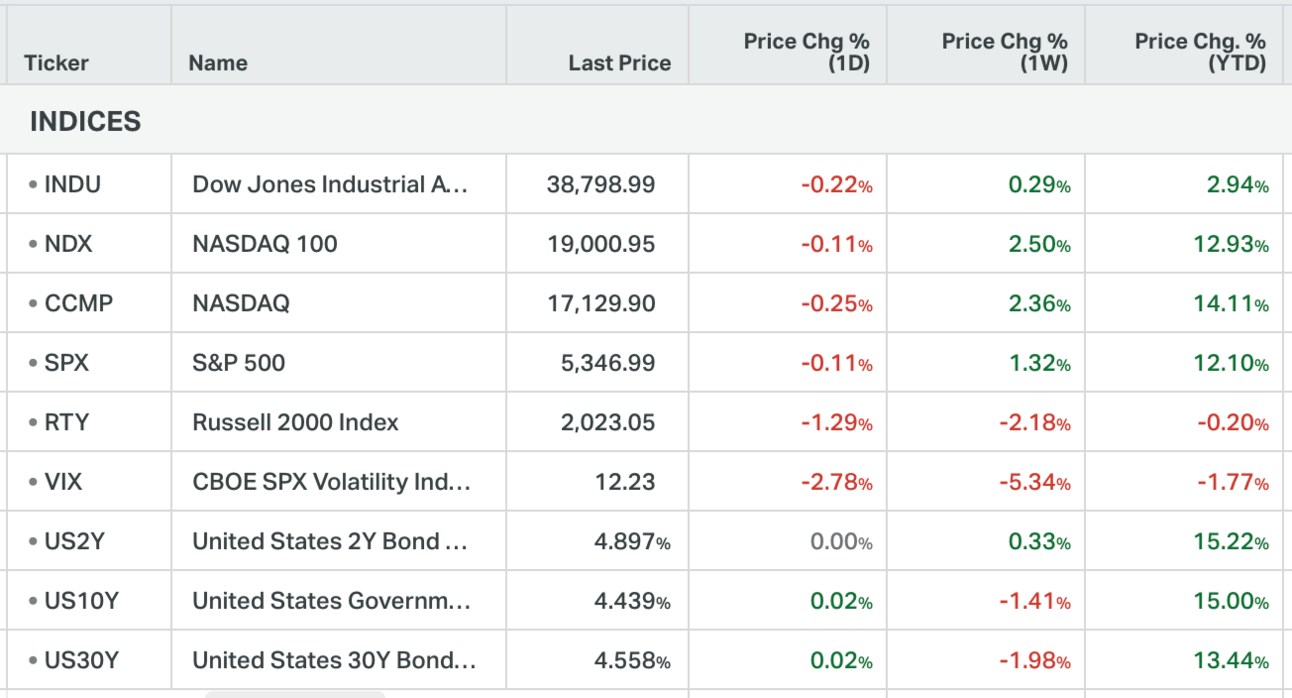Click the bullet dot next to US30Y

coord(33,661)
